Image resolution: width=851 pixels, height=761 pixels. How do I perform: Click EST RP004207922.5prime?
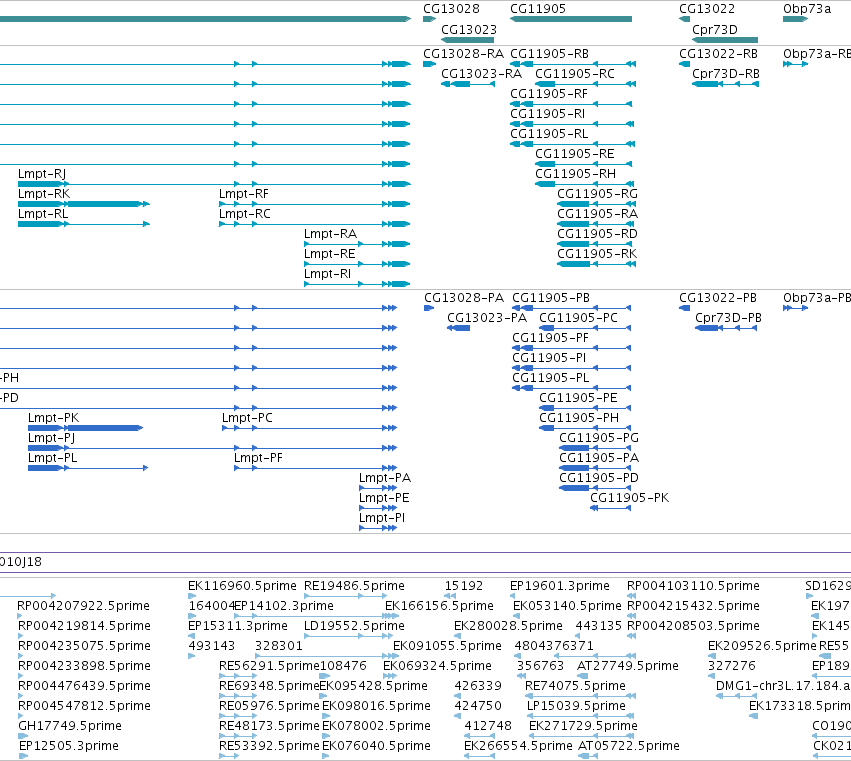coord(84,606)
